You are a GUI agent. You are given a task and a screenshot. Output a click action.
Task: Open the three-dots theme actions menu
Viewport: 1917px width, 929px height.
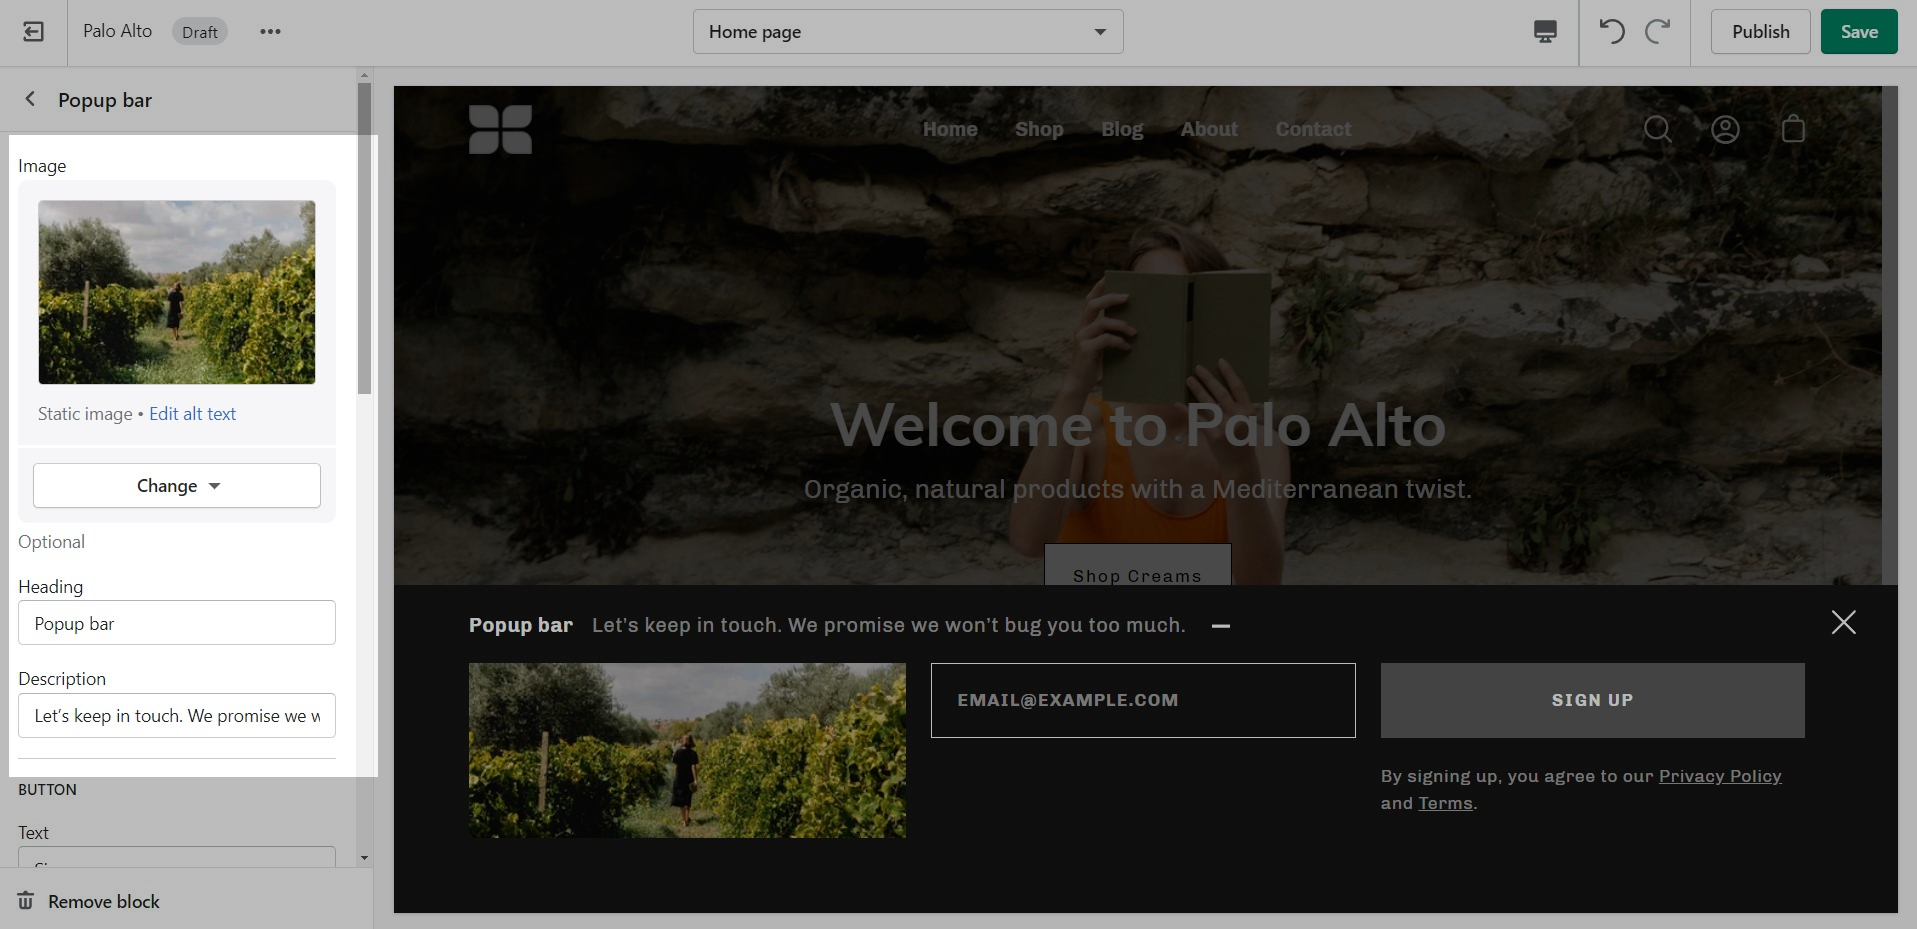pos(270,32)
